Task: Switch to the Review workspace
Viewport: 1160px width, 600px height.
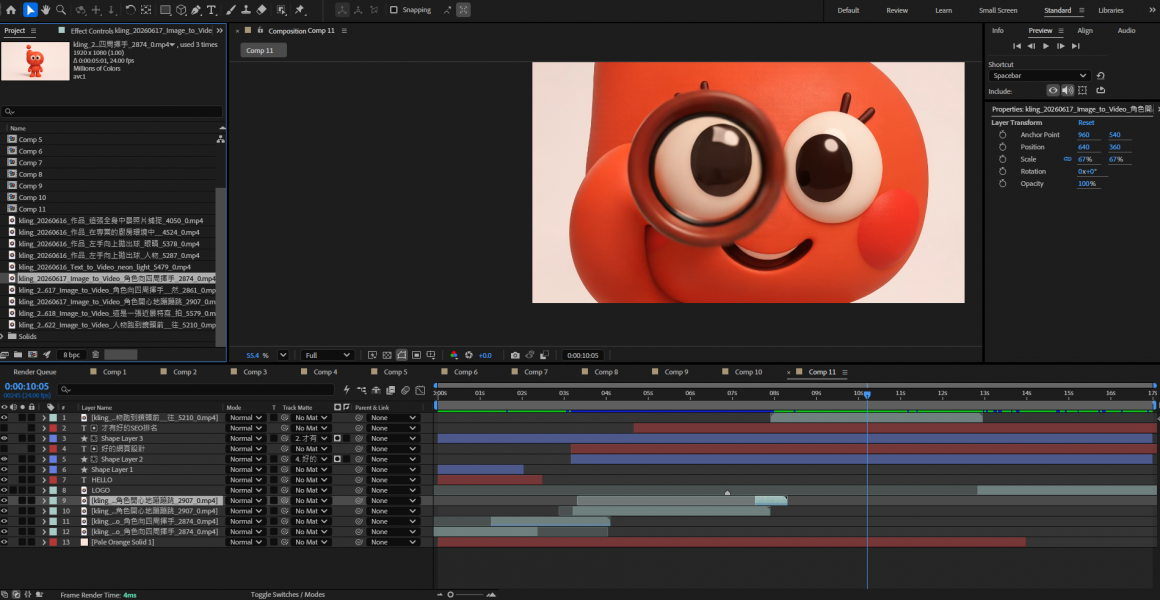Action: coord(897,10)
